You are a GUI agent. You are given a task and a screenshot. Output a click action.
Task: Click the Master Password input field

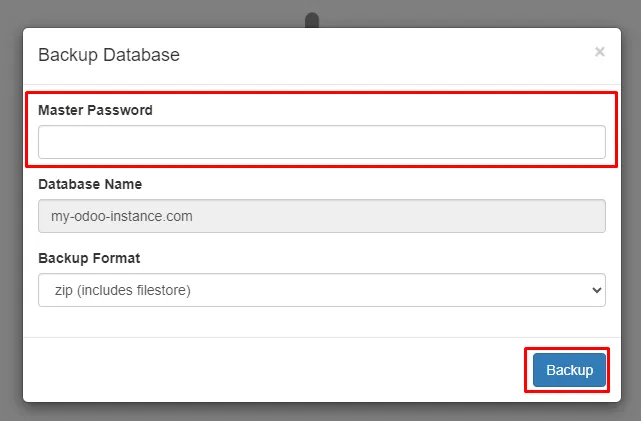click(322, 142)
